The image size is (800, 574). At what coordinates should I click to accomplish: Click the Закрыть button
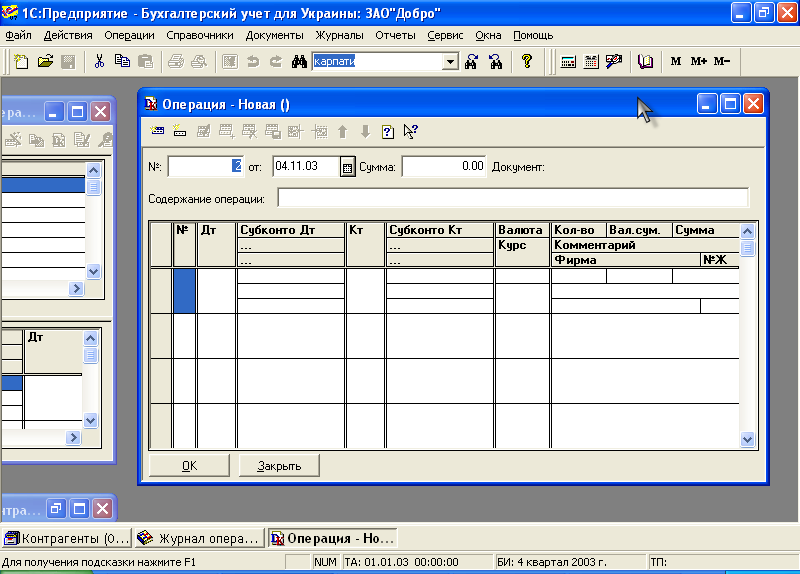[279, 466]
